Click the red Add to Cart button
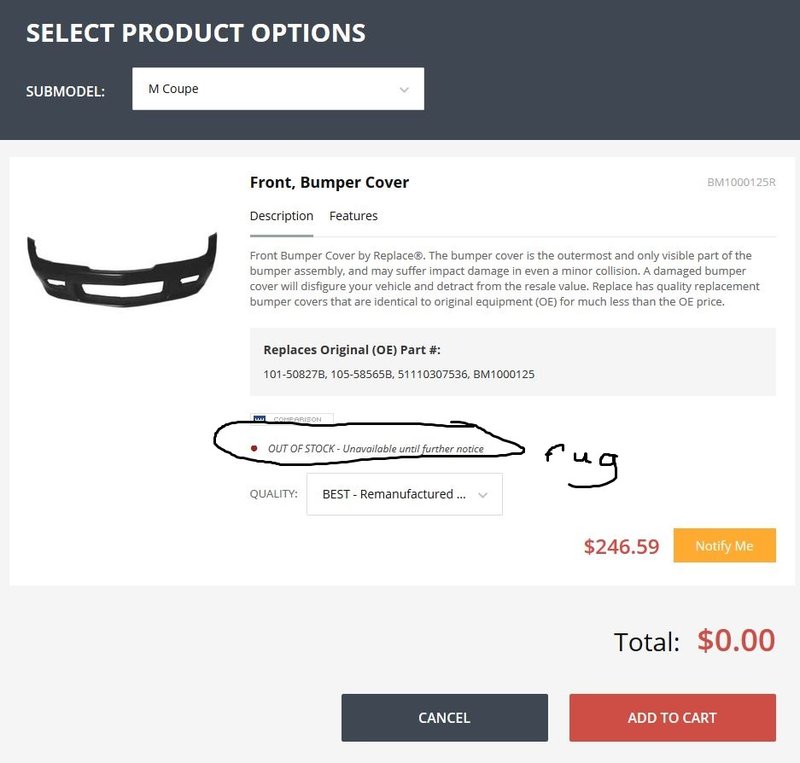This screenshot has width=800, height=763. (x=672, y=718)
